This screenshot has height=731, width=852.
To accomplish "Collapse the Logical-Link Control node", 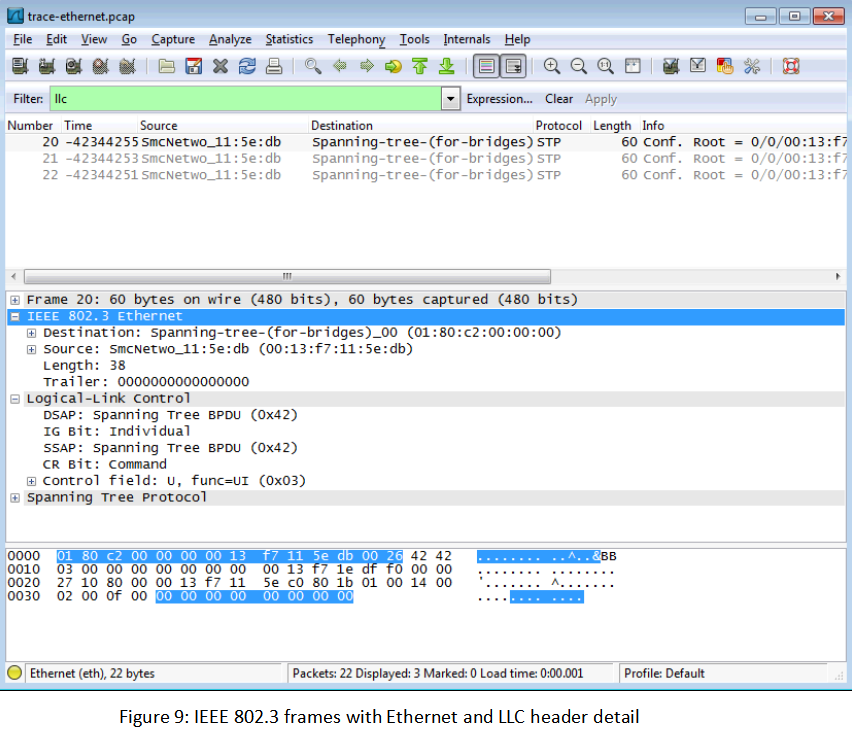I will point(15,399).
